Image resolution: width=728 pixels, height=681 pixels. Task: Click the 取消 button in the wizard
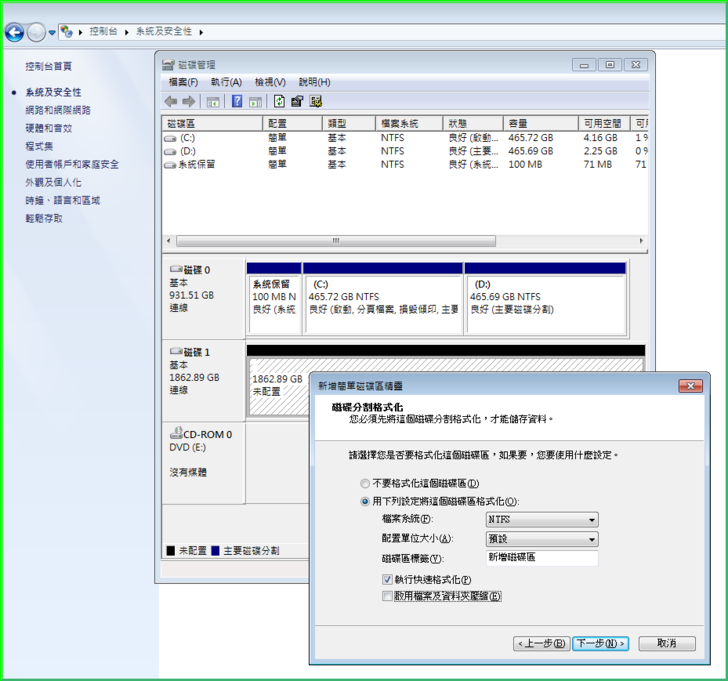pyautogui.click(x=666, y=643)
